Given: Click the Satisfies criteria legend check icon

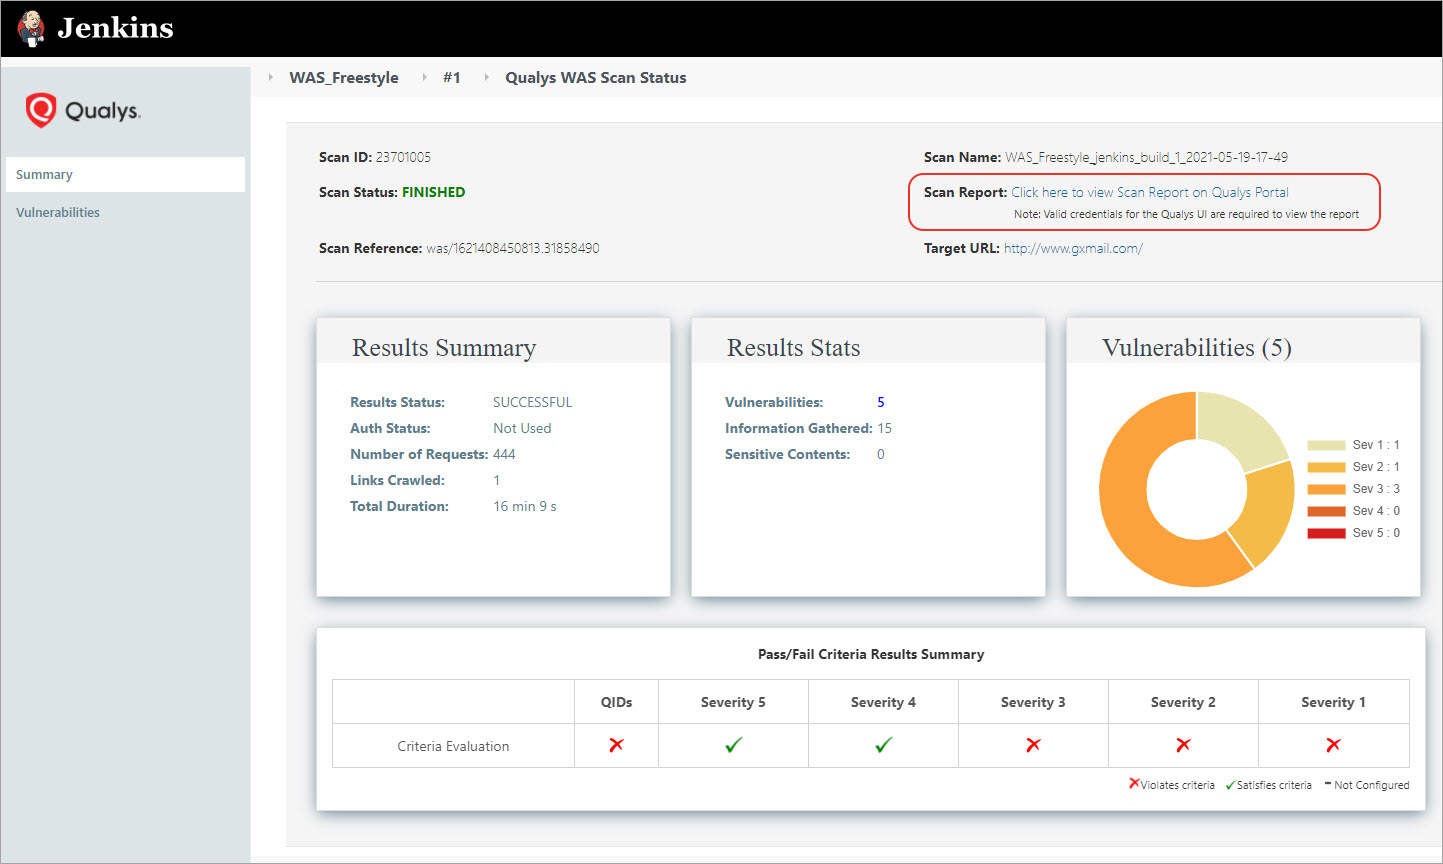Looking at the screenshot, I should tap(1230, 785).
